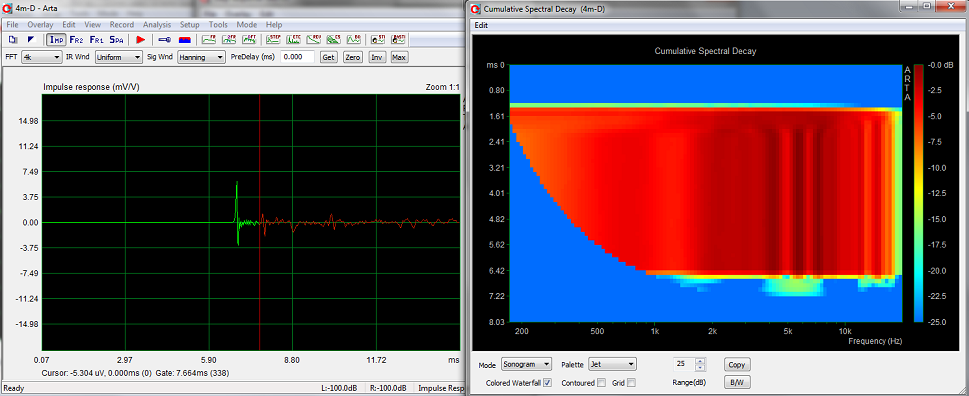Click the Cumulative Spectral Decay window title icon

pyautogui.click(x=475, y=9)
